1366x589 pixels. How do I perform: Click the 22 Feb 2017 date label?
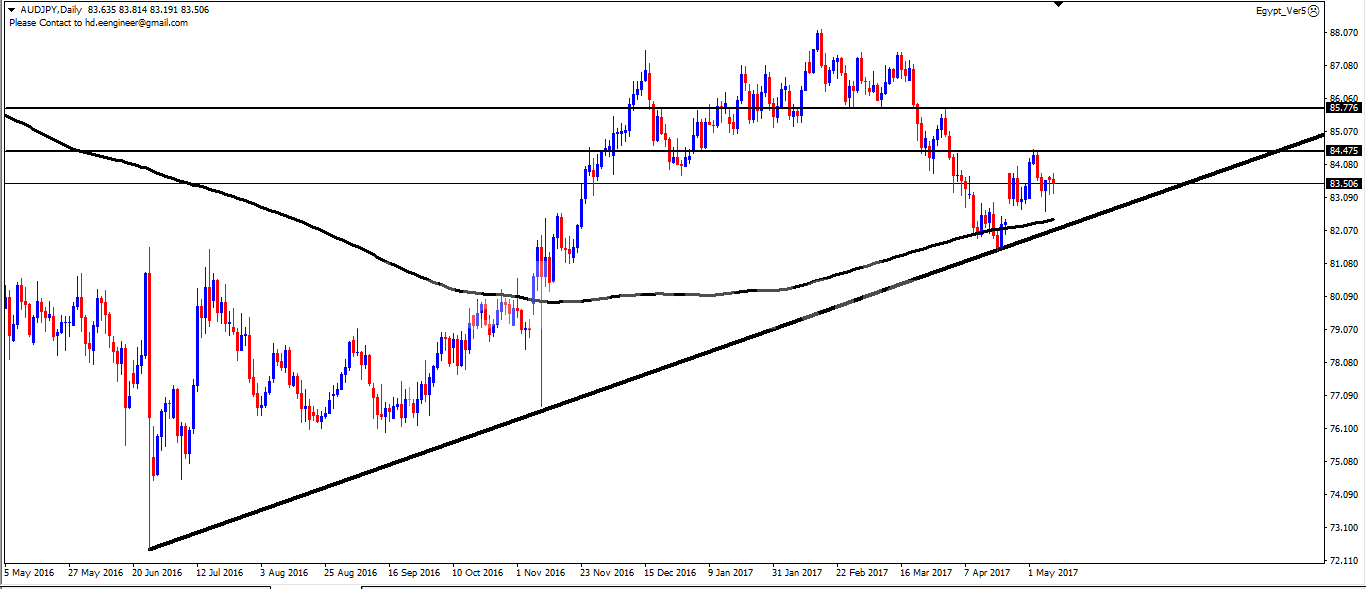click(862, 574)
